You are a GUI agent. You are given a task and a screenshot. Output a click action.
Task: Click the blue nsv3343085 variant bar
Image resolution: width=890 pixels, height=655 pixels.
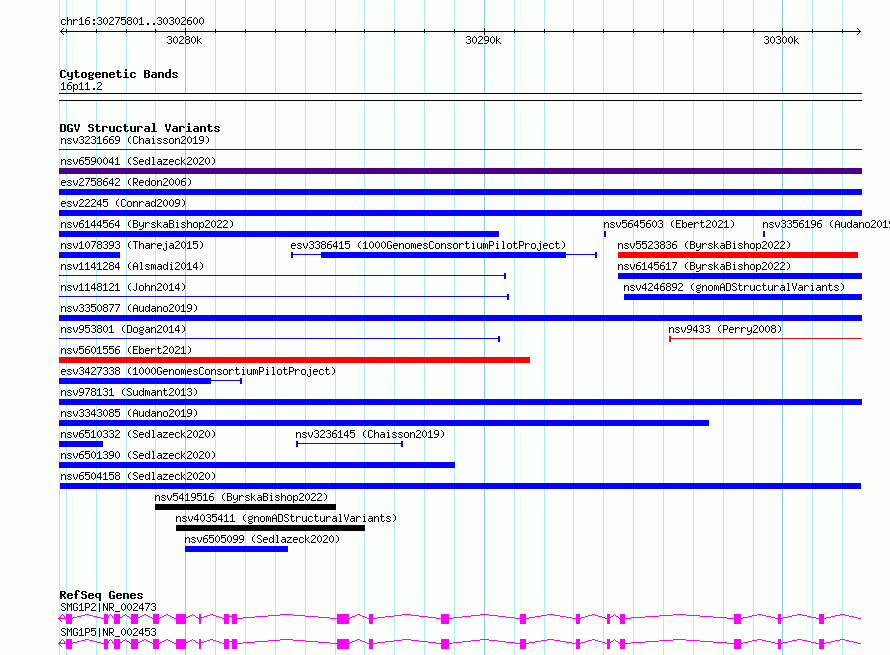click(x=384, y=423)
